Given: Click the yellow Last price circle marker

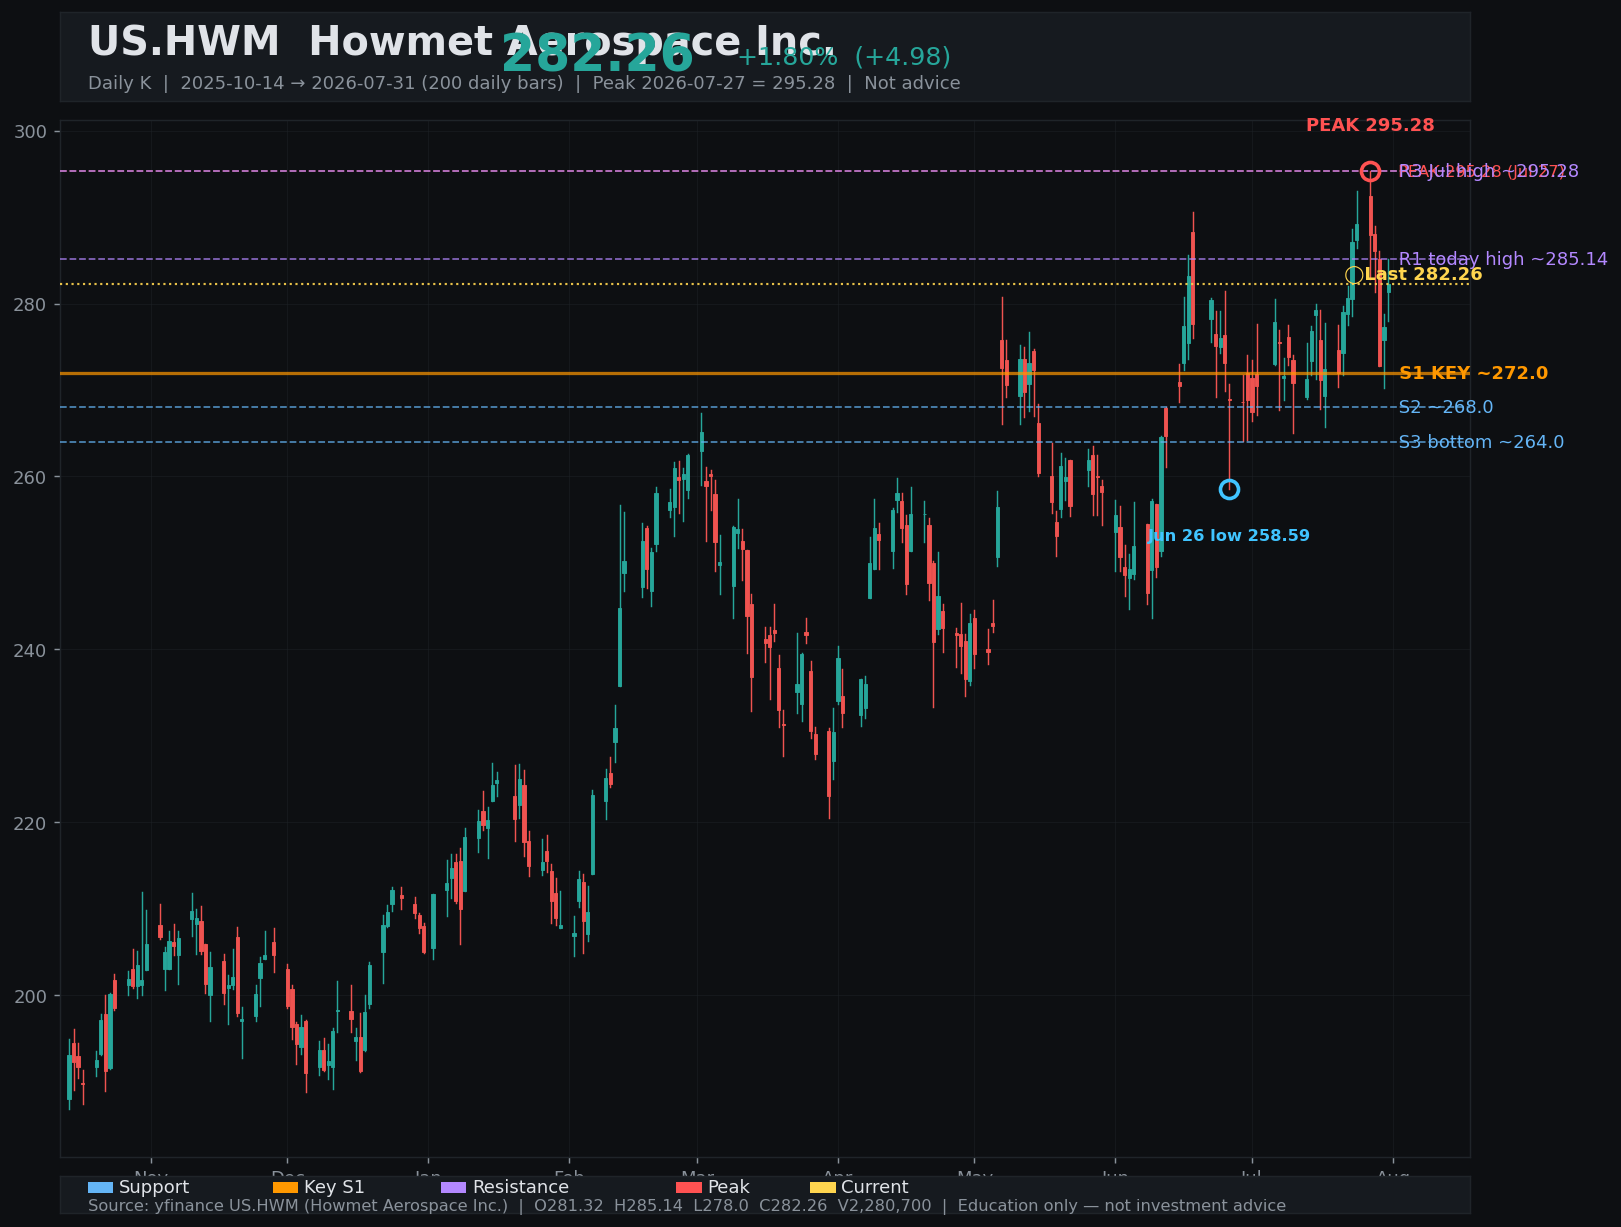Looking at the screenshot, I should coord(1354,275).
